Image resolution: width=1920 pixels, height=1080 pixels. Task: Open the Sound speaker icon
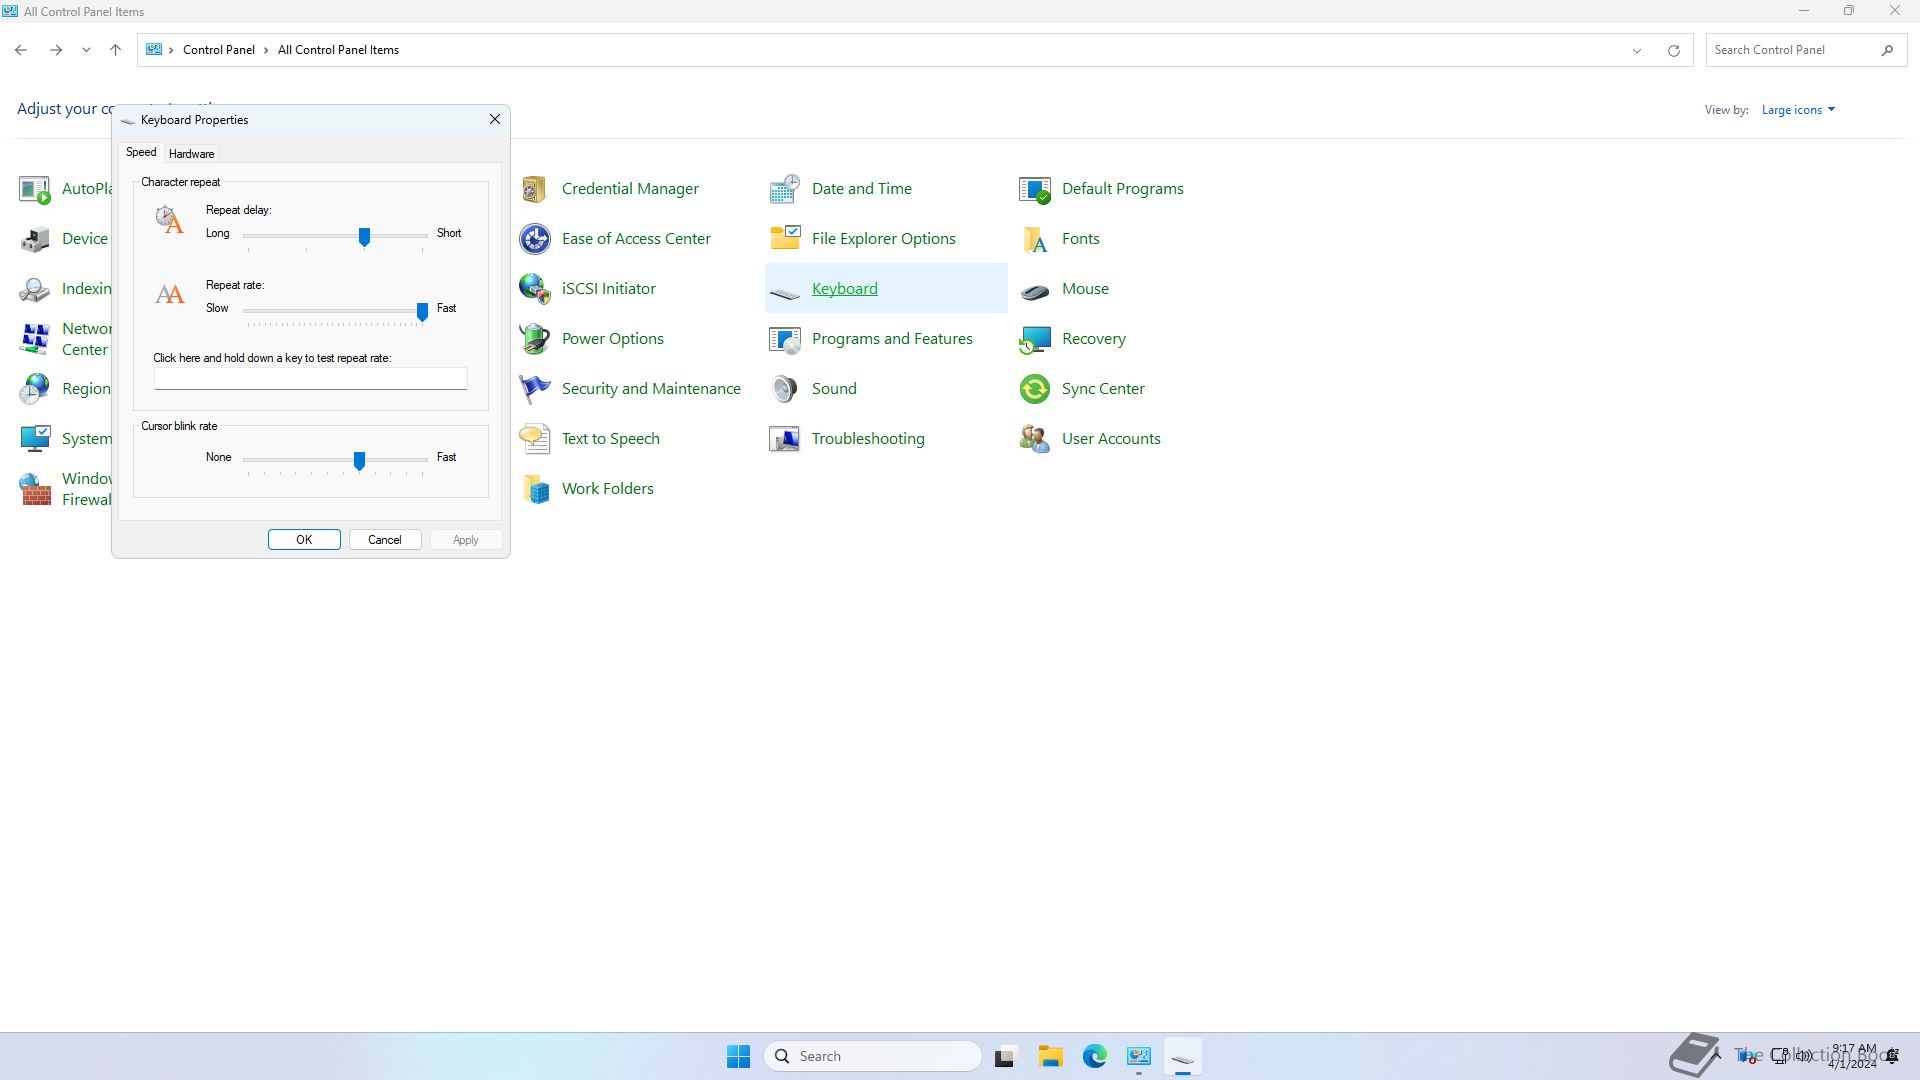tap(784, 389)
